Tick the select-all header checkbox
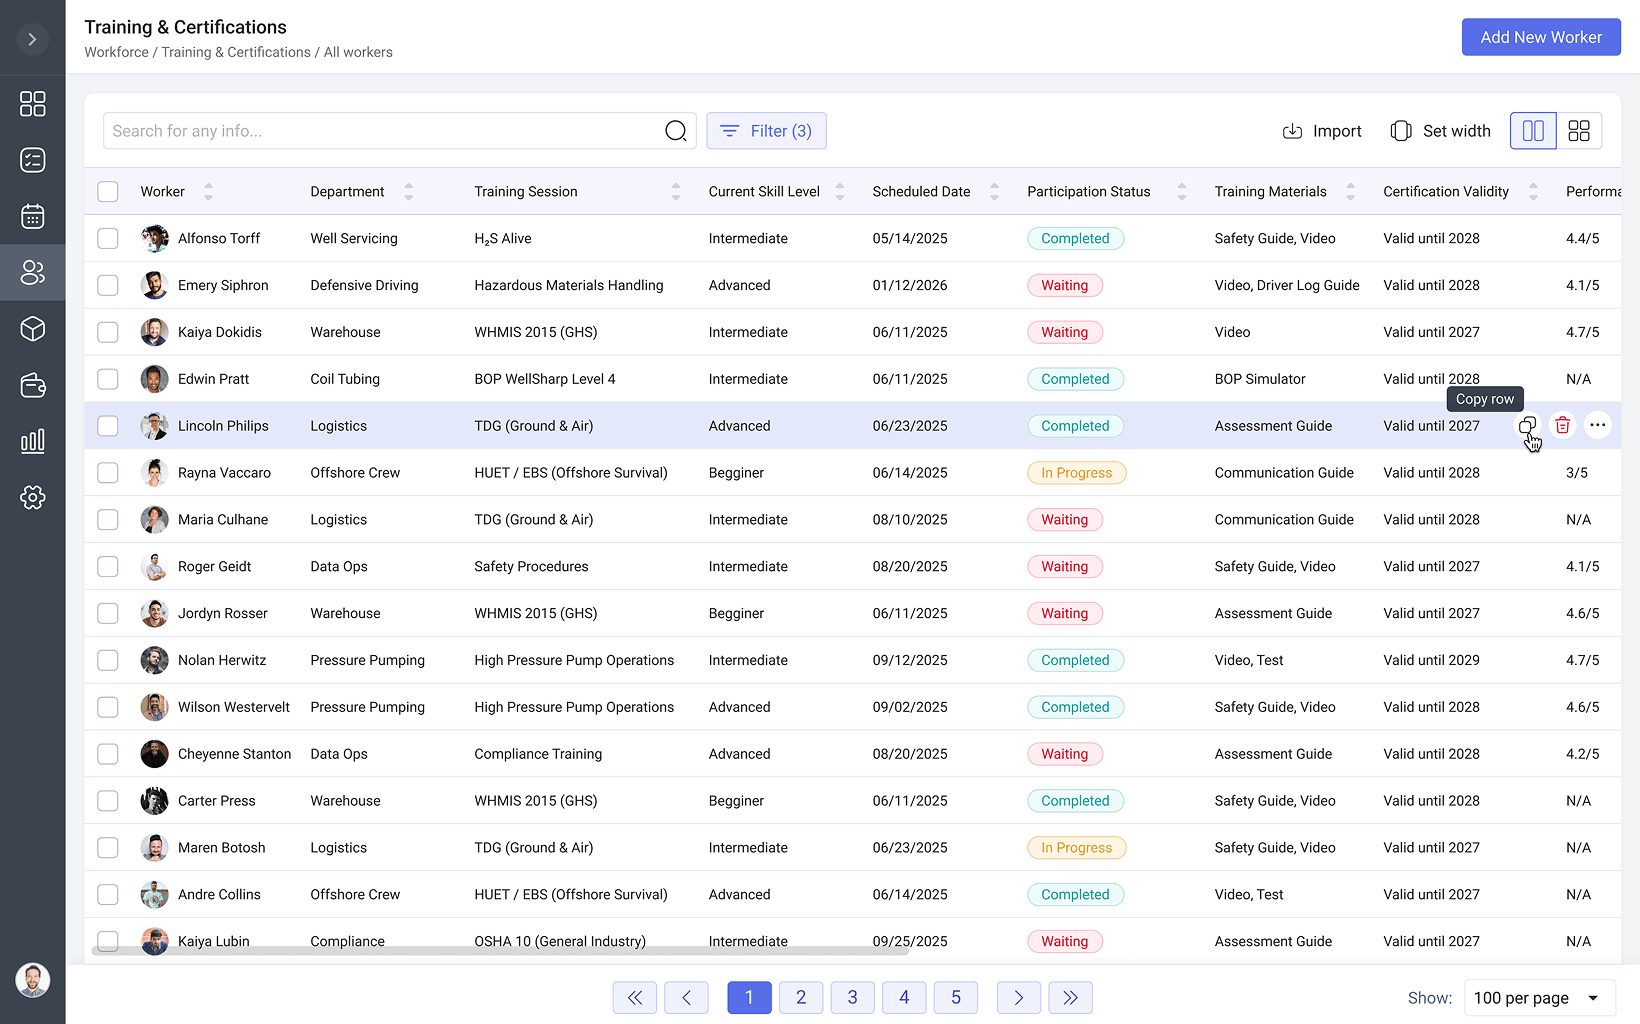 click(x=108, y=192)
